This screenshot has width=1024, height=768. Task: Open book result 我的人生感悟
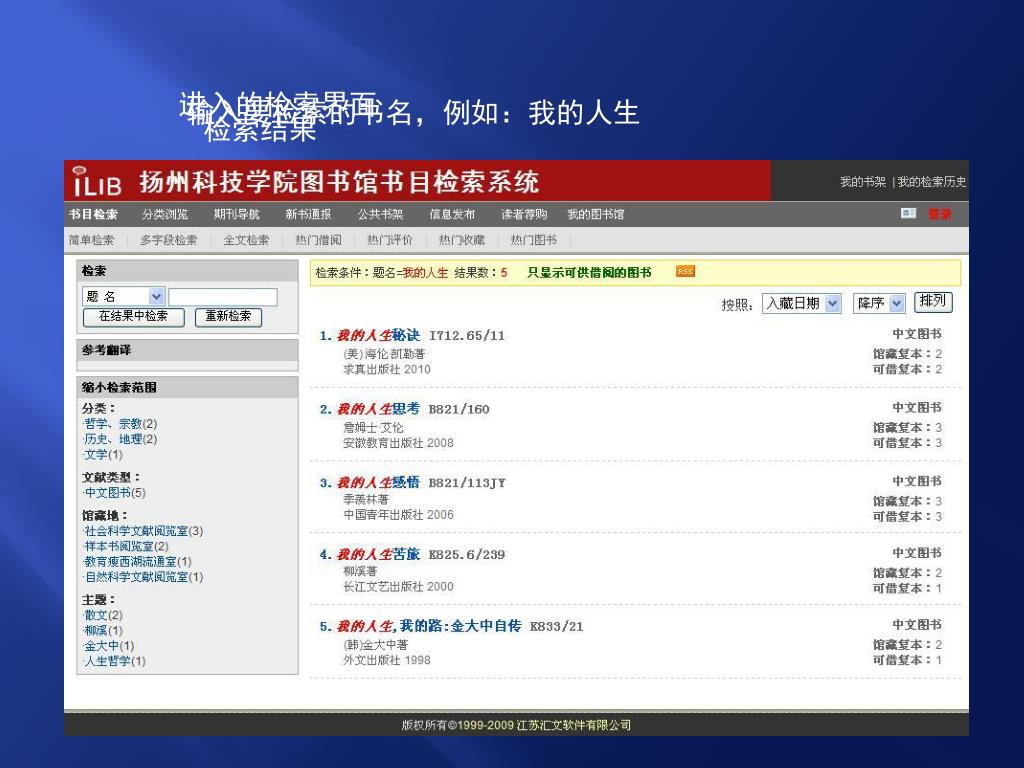[x=378, y=483]
